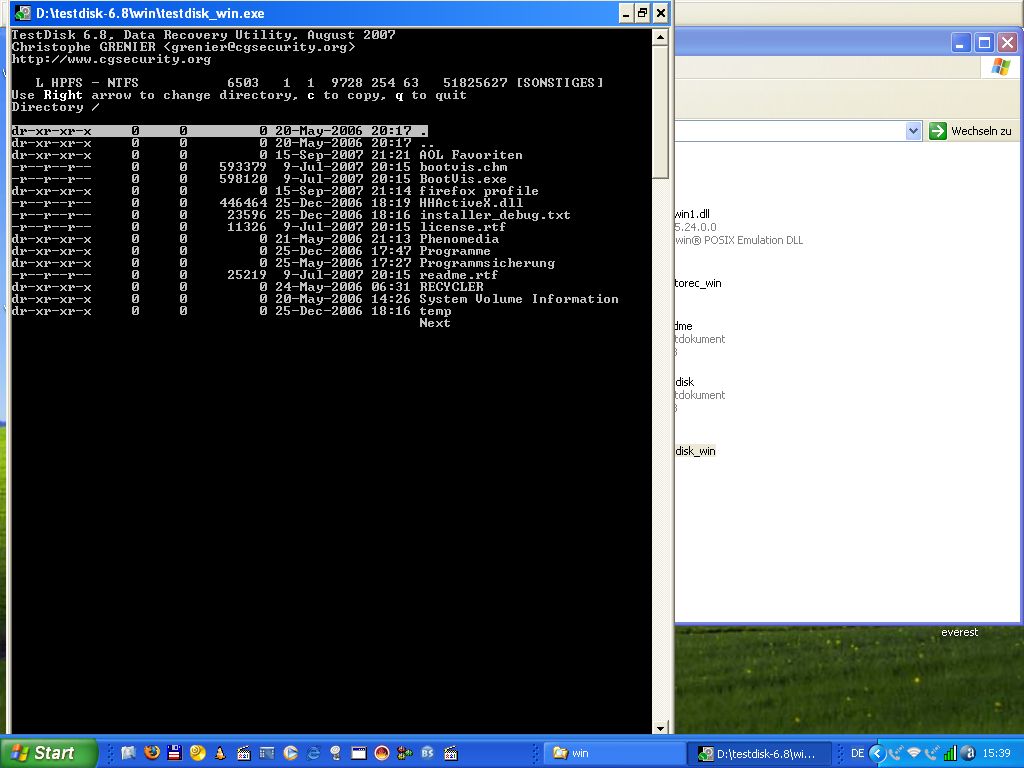The width and height of the screenshot is (1024, 768).
Task: Click the 'Wechseln zu' go button in Explorer
Action: coord(971,131)
